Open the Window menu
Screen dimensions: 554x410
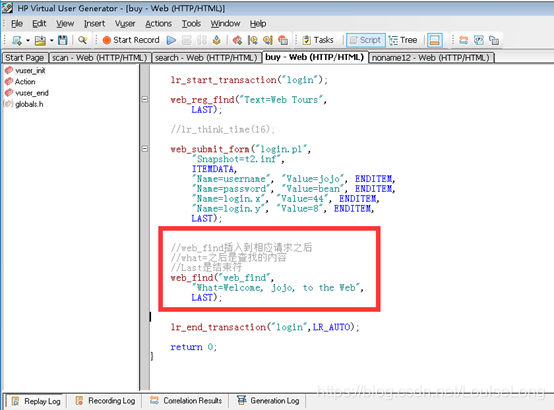225,24
